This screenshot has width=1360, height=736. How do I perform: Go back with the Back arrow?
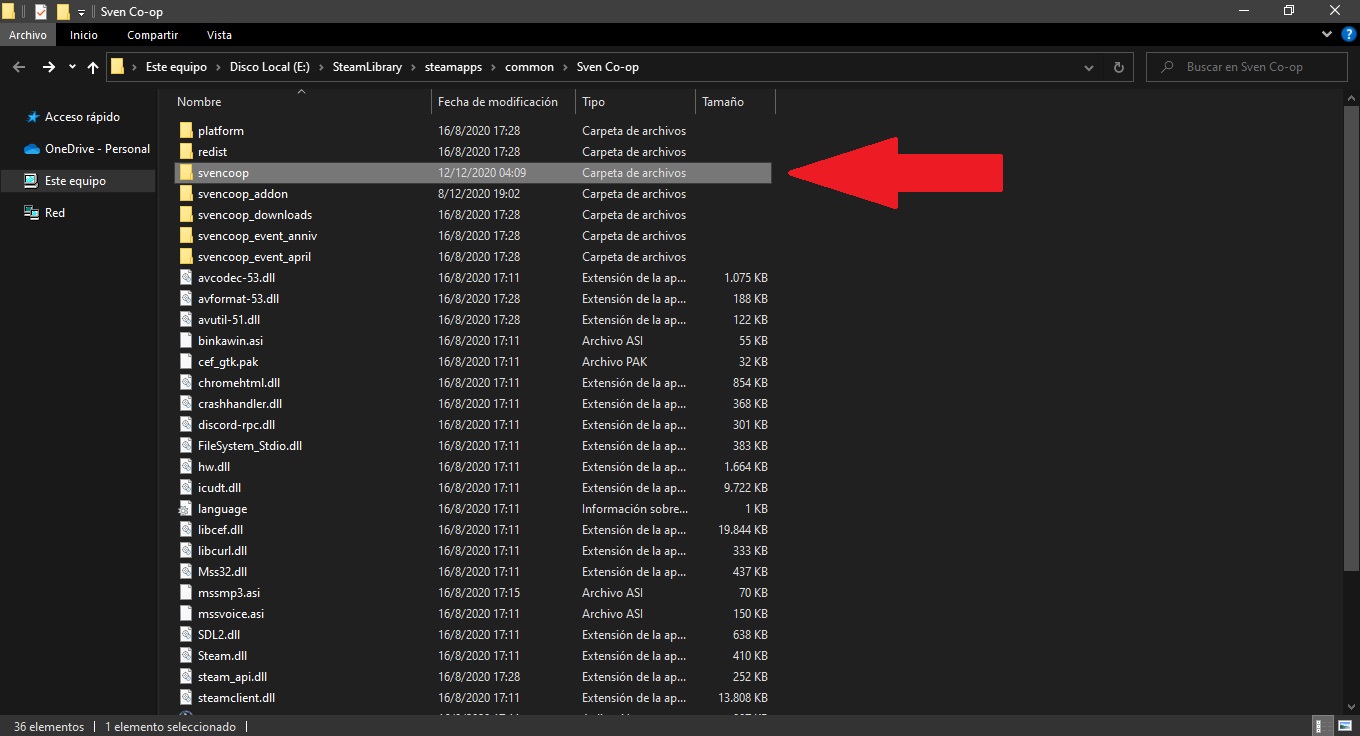pos(19,67)
